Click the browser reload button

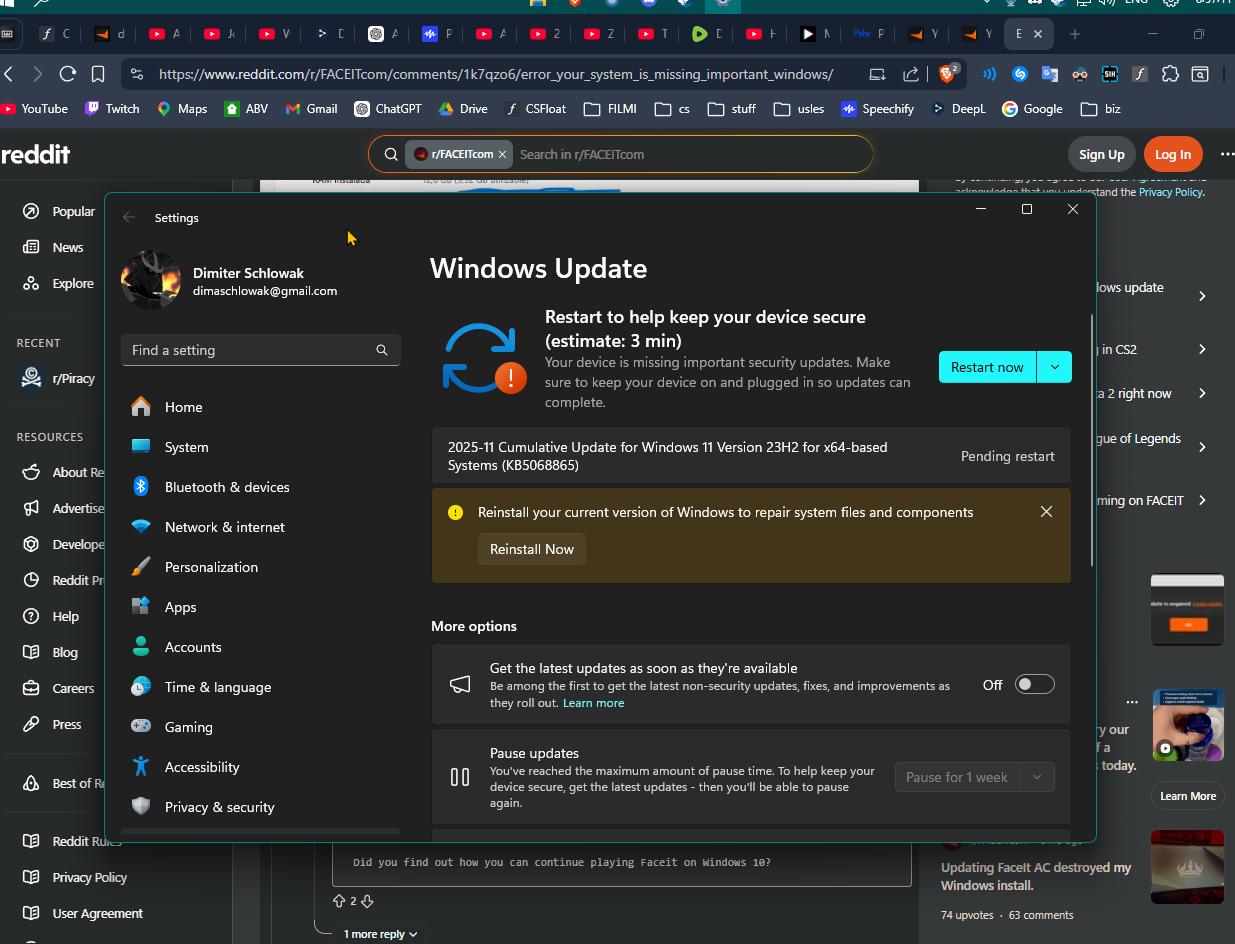tap(68, 74)
